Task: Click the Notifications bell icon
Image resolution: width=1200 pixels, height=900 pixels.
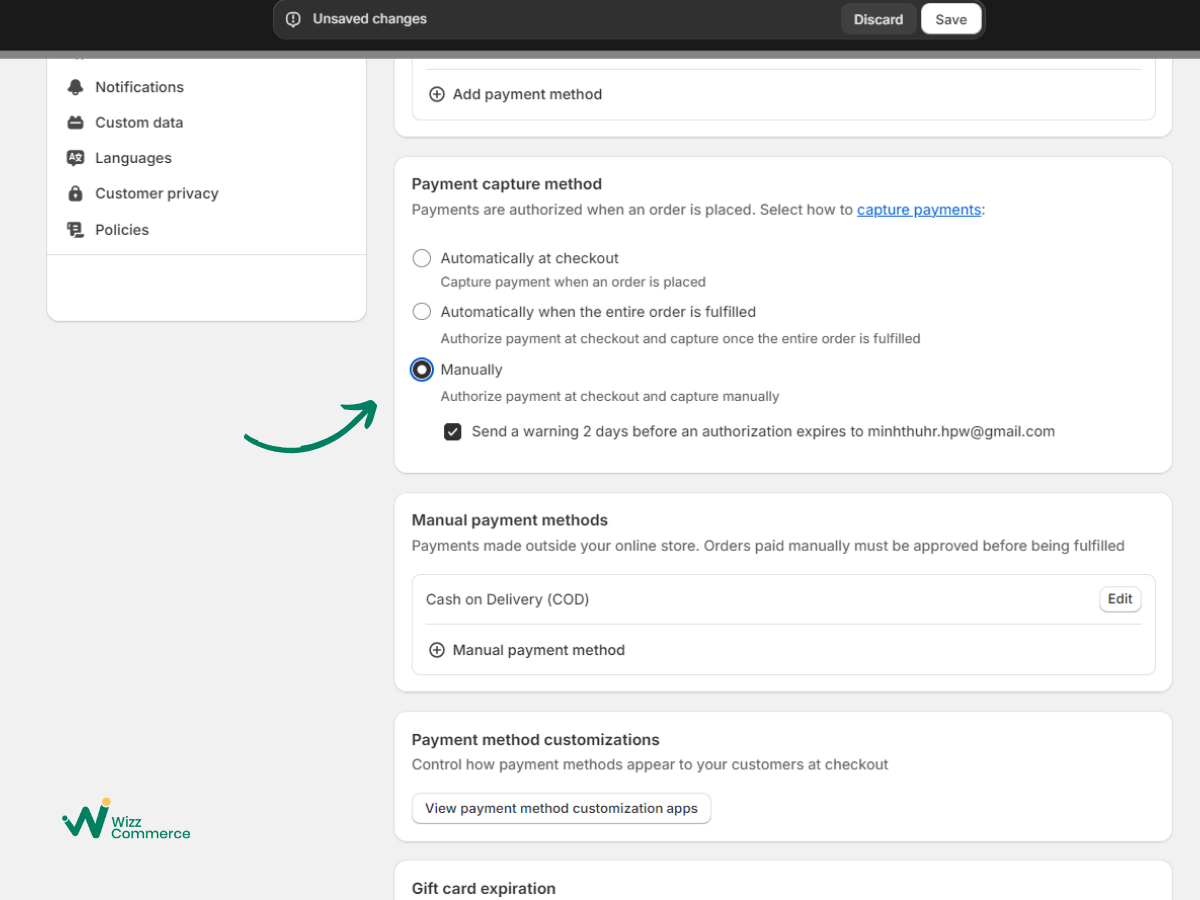Action: pos(75,88)
